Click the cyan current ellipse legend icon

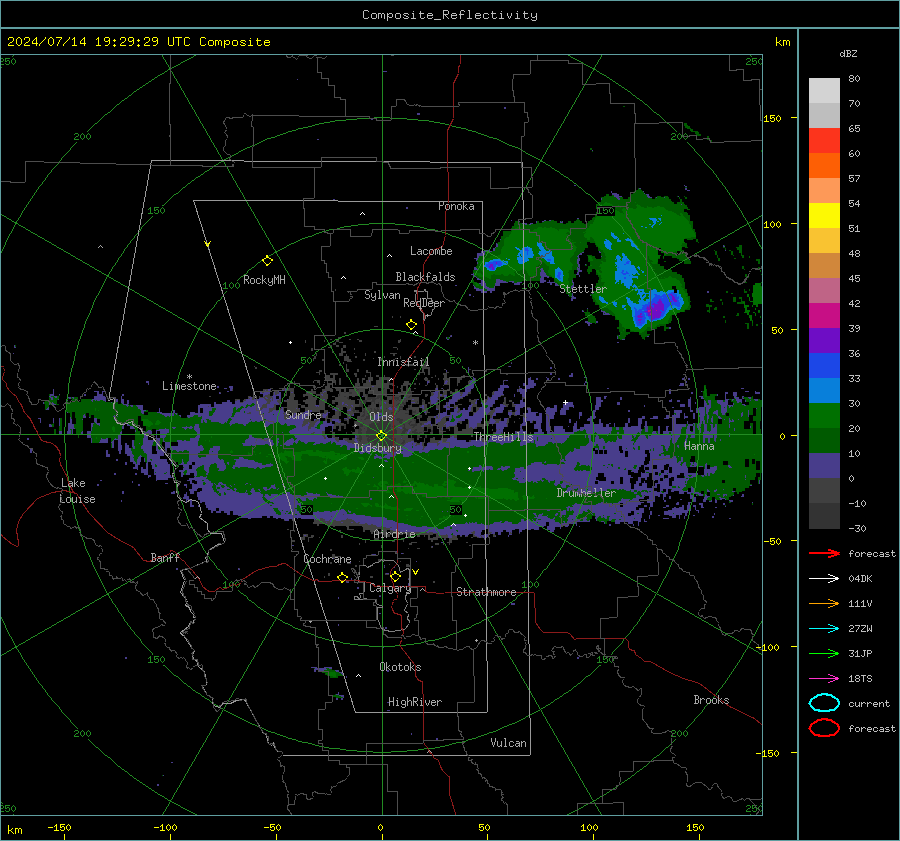(x=824, y=703)
